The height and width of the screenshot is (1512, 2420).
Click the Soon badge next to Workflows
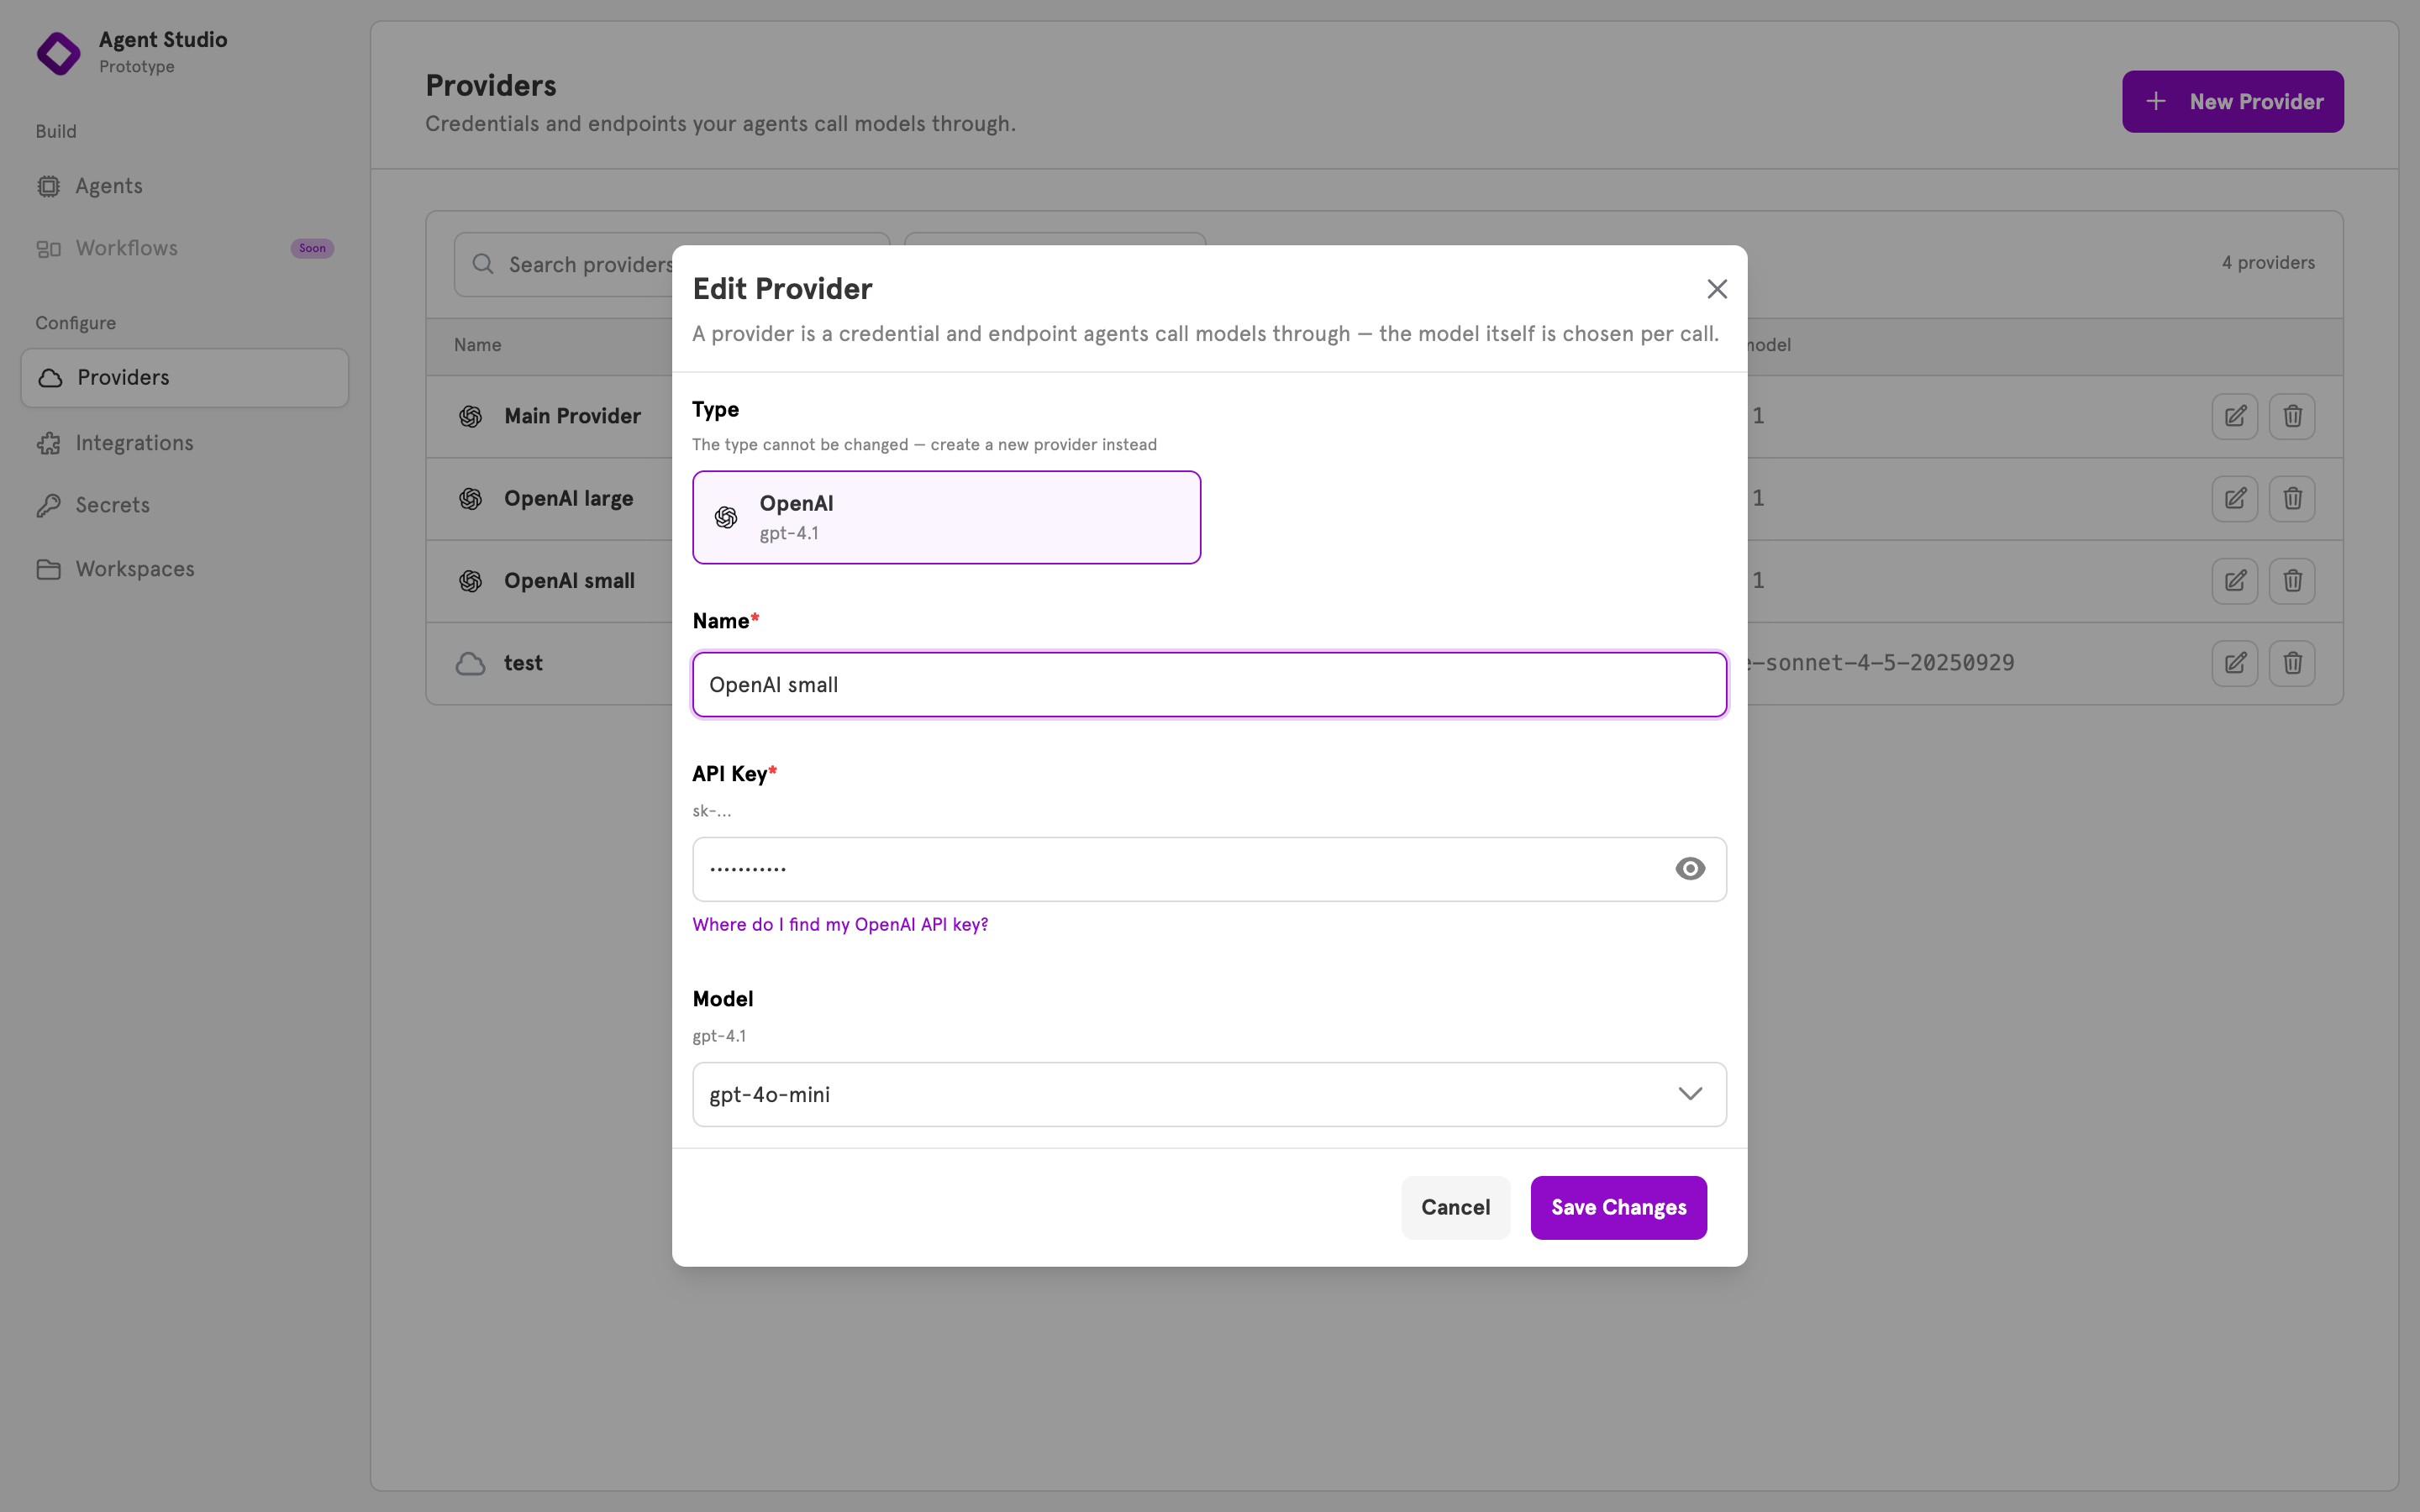(312, 248)
